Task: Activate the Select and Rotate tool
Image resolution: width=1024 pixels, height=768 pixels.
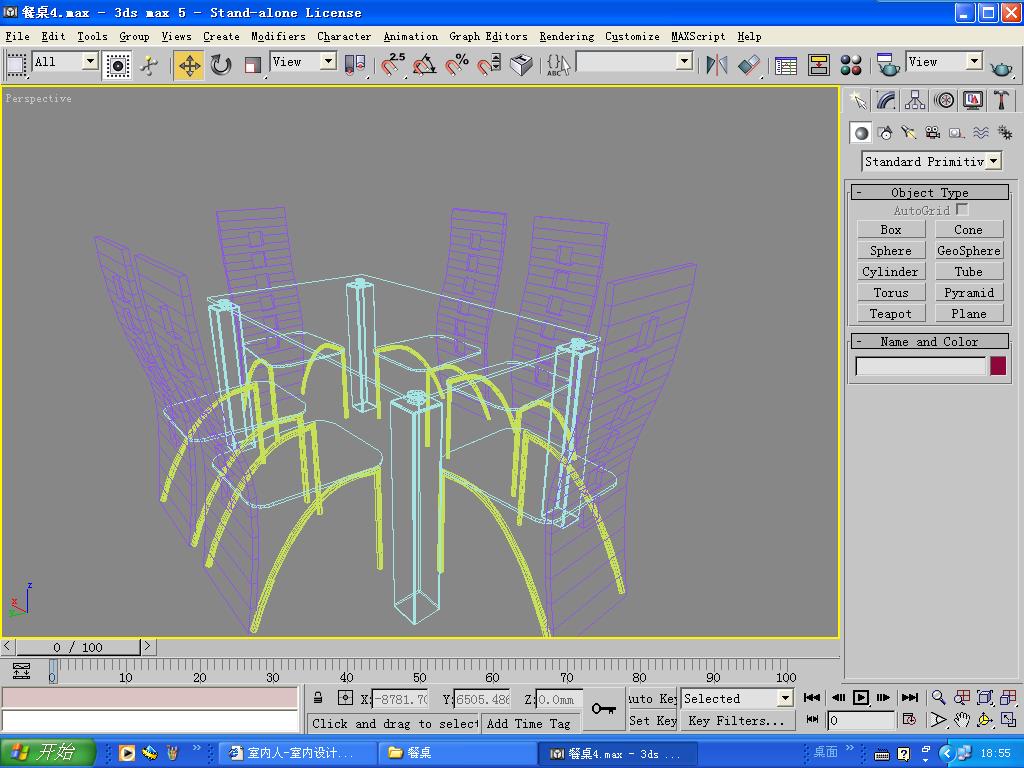Action: pos(221,65)
